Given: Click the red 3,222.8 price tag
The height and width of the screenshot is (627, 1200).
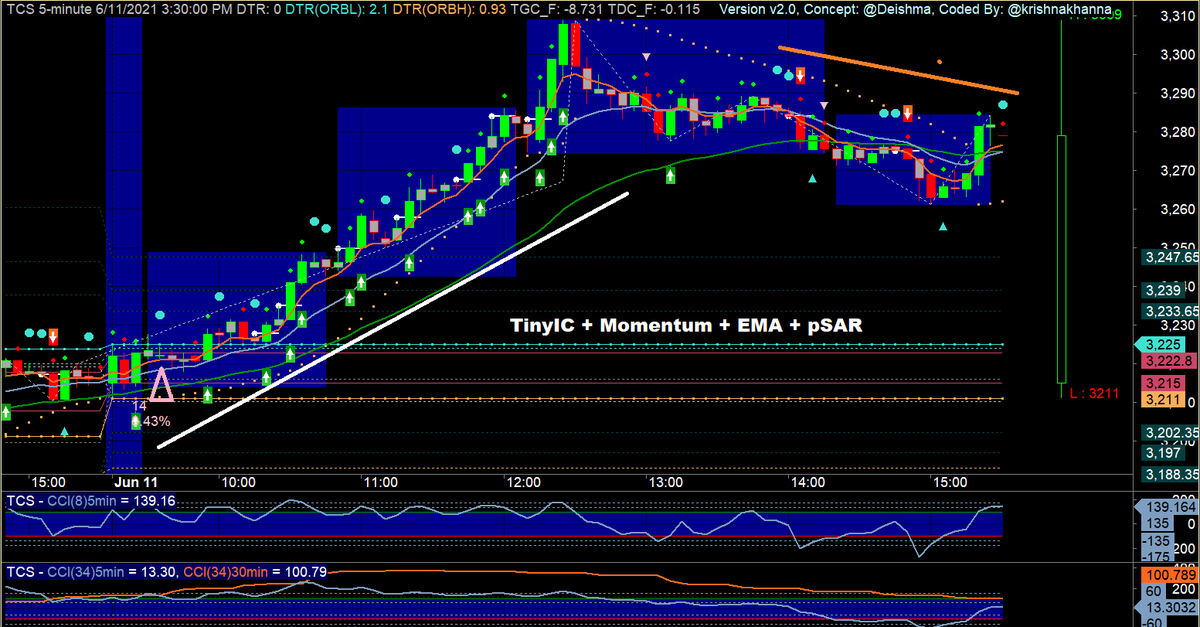Looking at the screenshot, I should [1168, 359].
